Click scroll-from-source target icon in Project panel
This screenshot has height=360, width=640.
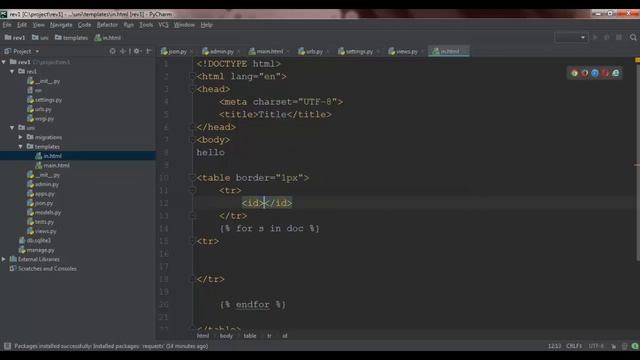coord(112,51)
